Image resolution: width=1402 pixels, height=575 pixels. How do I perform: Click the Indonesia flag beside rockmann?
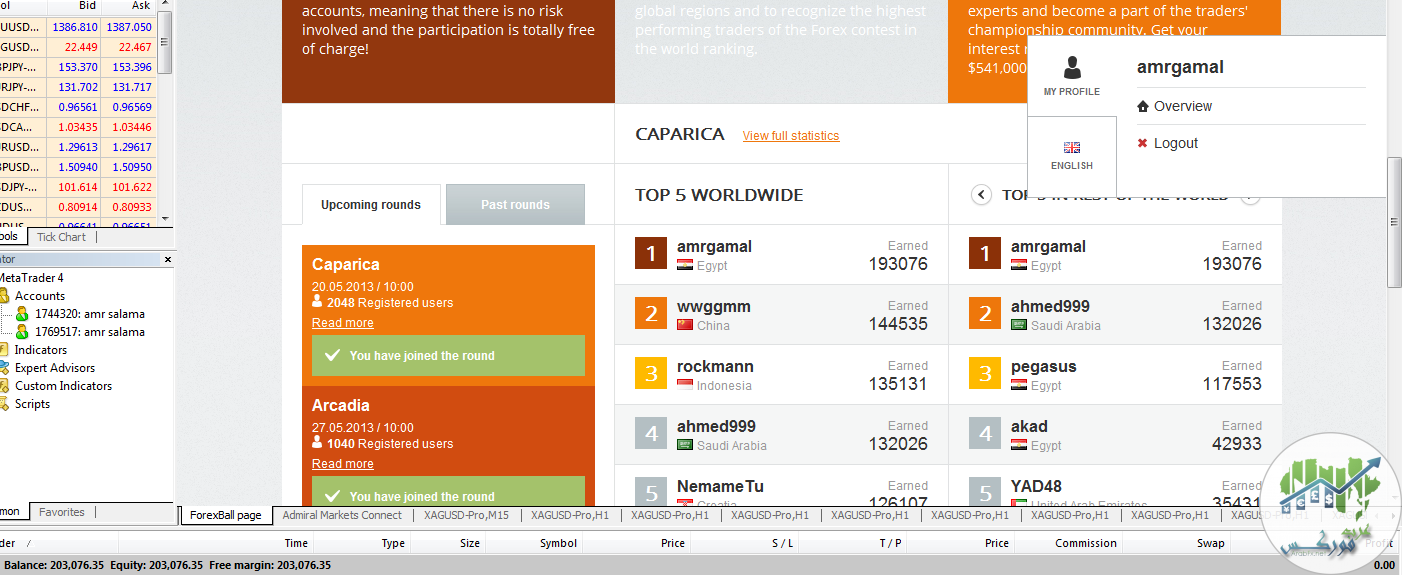[685, 385]
